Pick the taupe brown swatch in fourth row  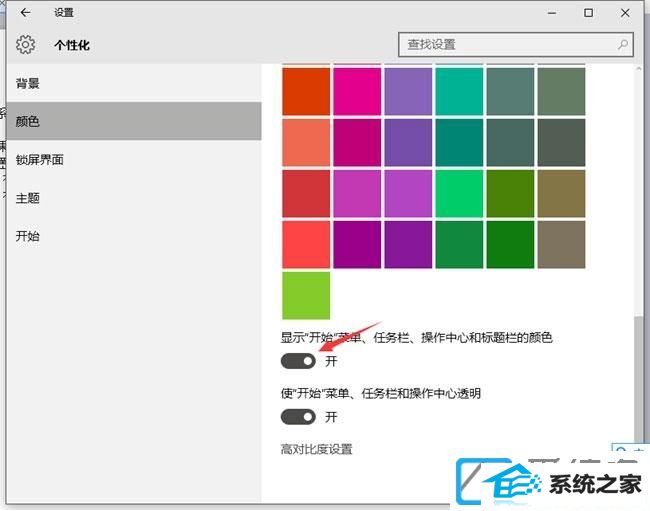tap(561, 245)
